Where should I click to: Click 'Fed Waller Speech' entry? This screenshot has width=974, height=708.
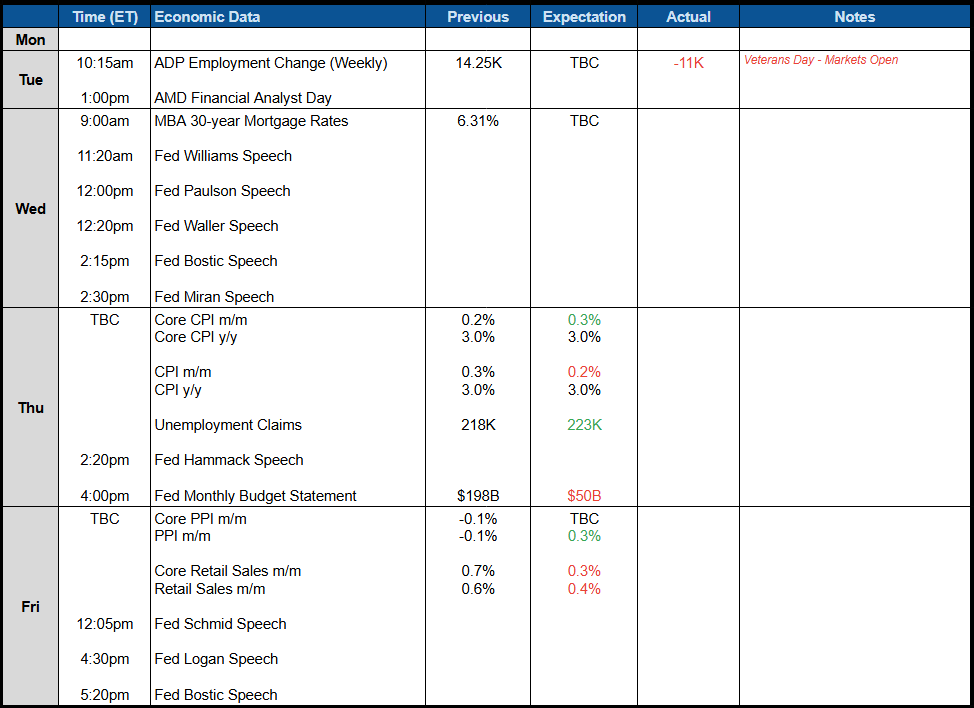(x=216, y=225)
